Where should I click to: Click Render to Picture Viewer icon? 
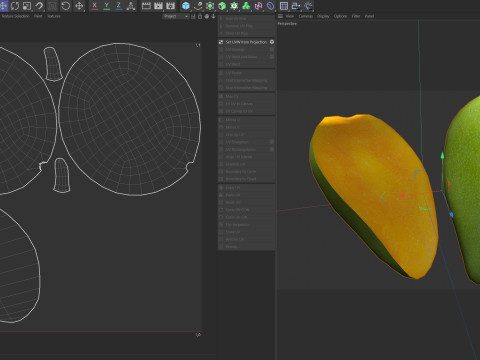[158, 6]
